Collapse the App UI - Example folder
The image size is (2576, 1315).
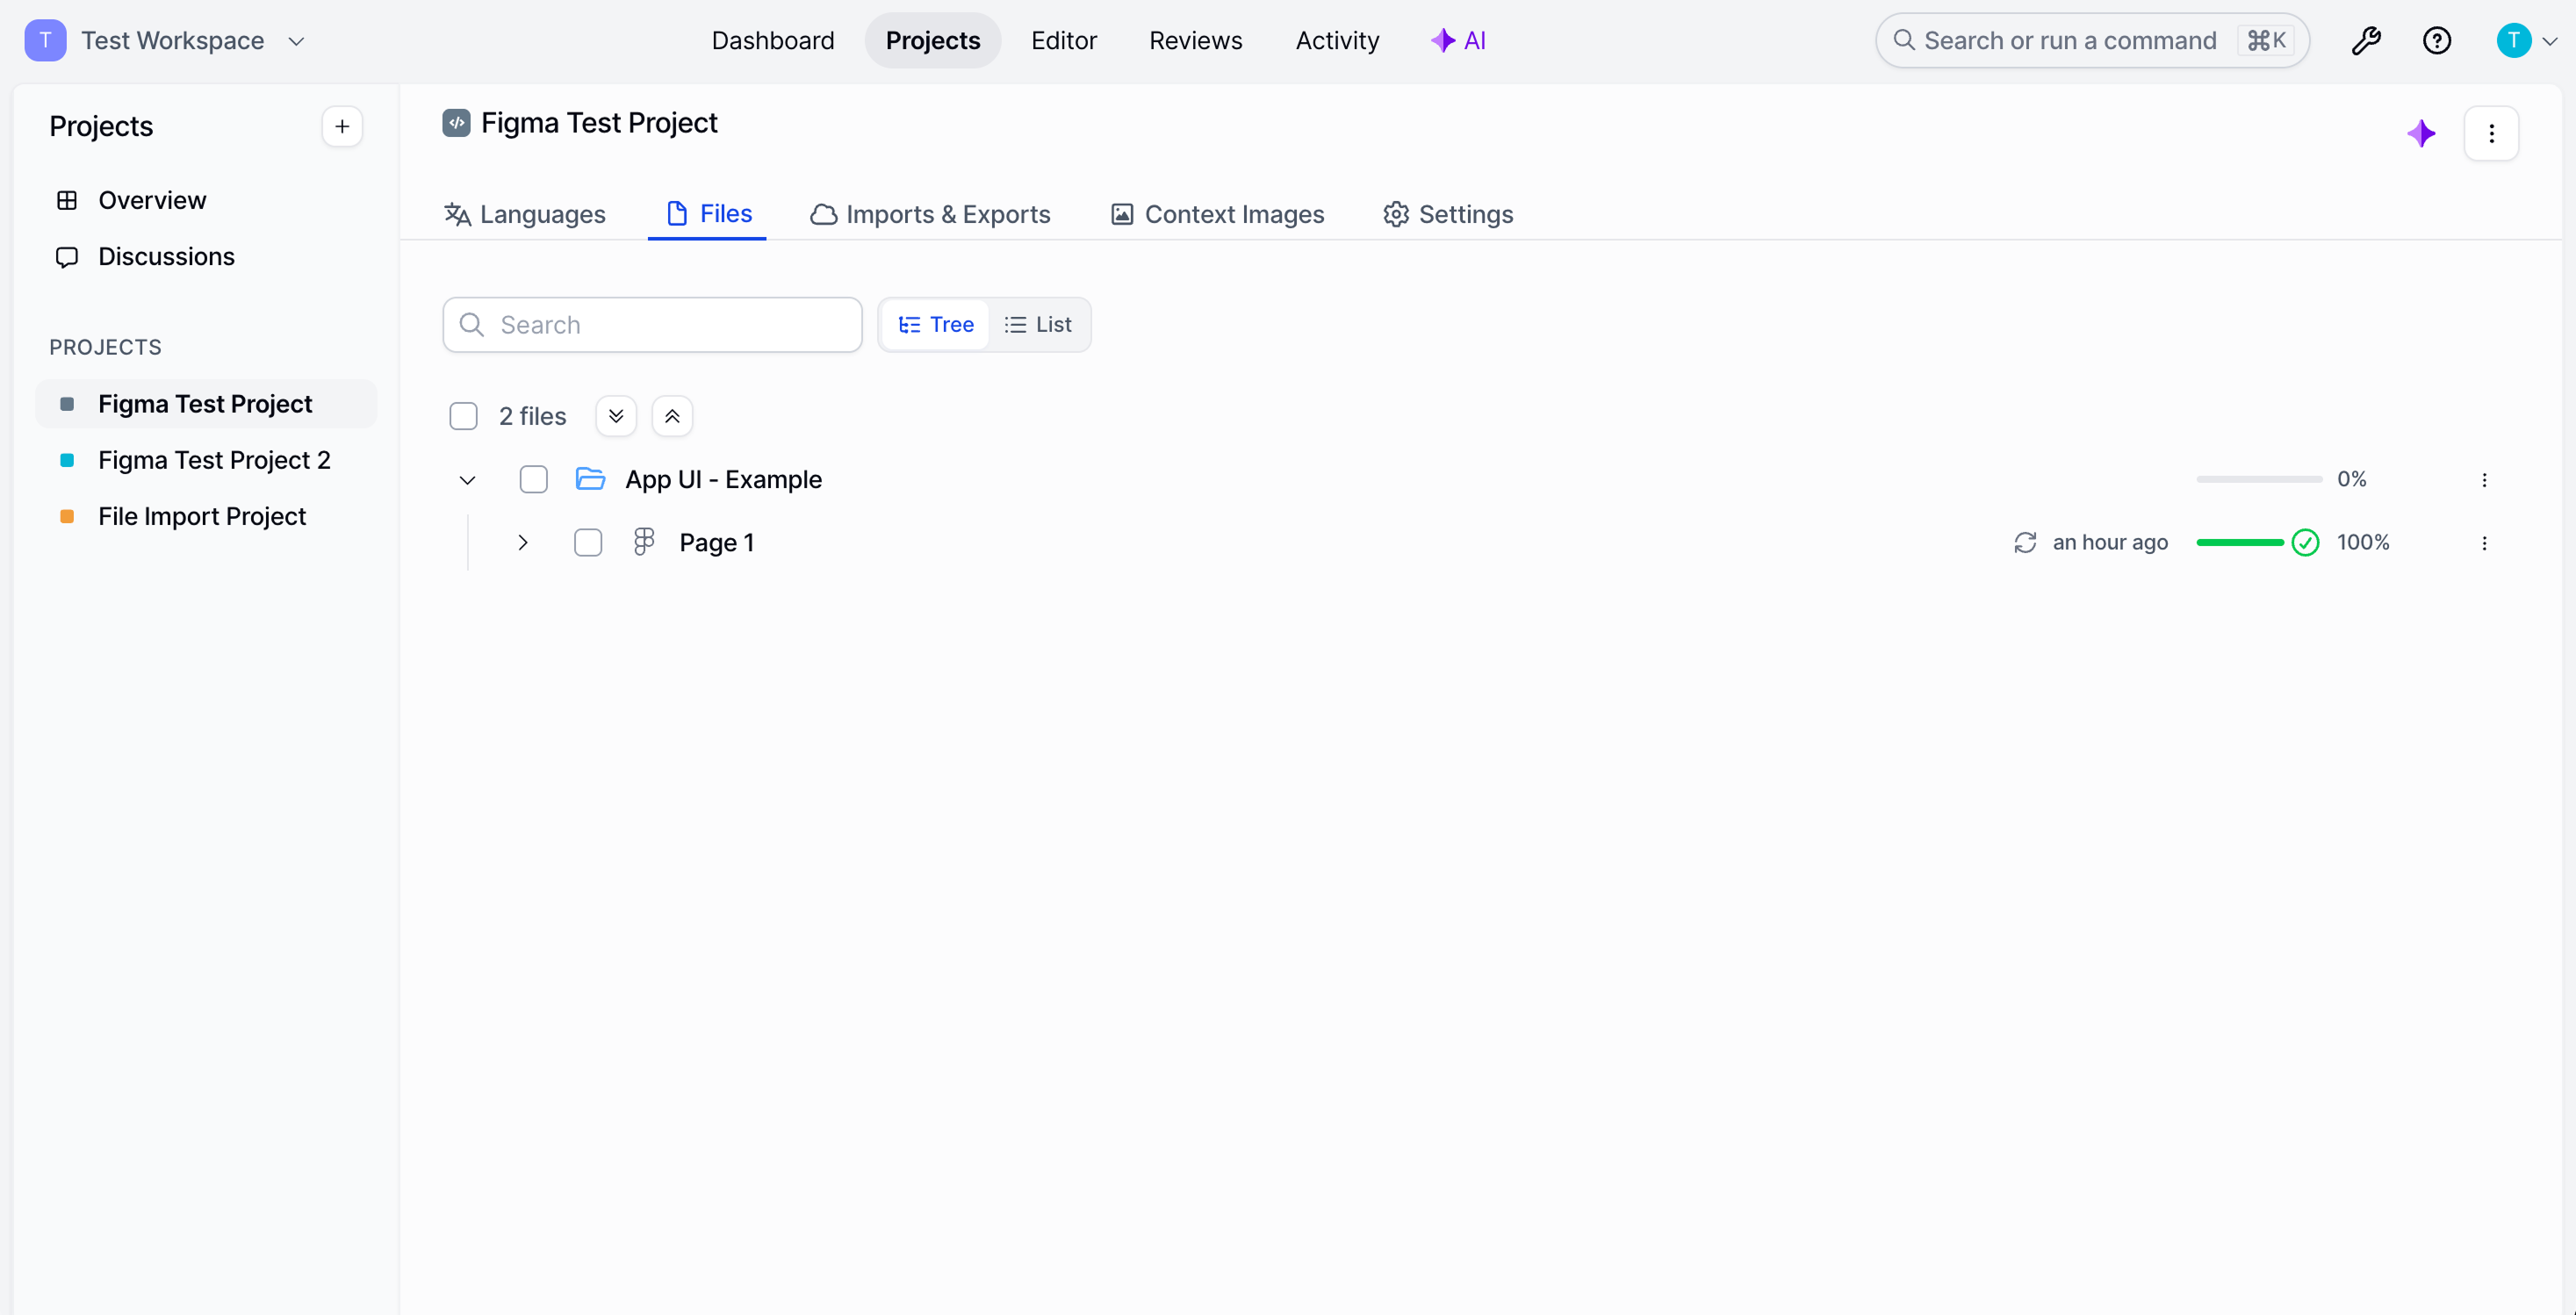tap(467, 481)
